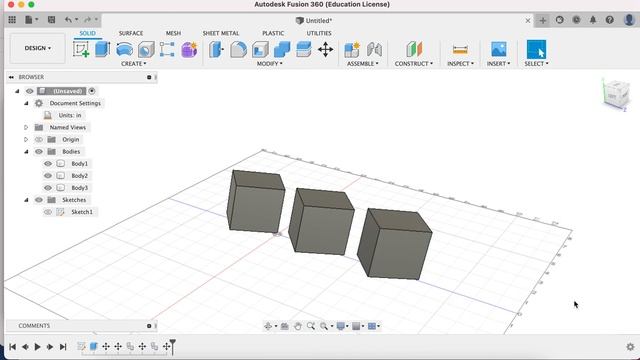Open the File menu dropdown
The image size is (640, 360).
31,20
